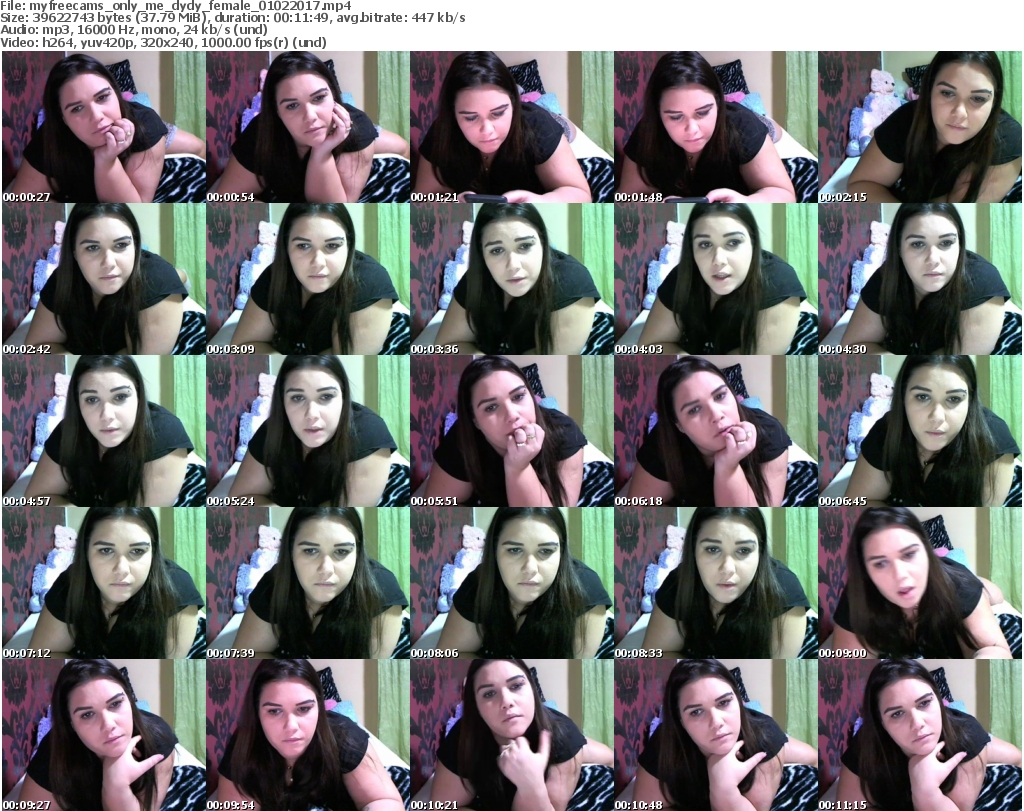Select the thumbnail stamped 00:03:09
Image resolution: width=1024 pixels, height=811 pixels.
308,279
